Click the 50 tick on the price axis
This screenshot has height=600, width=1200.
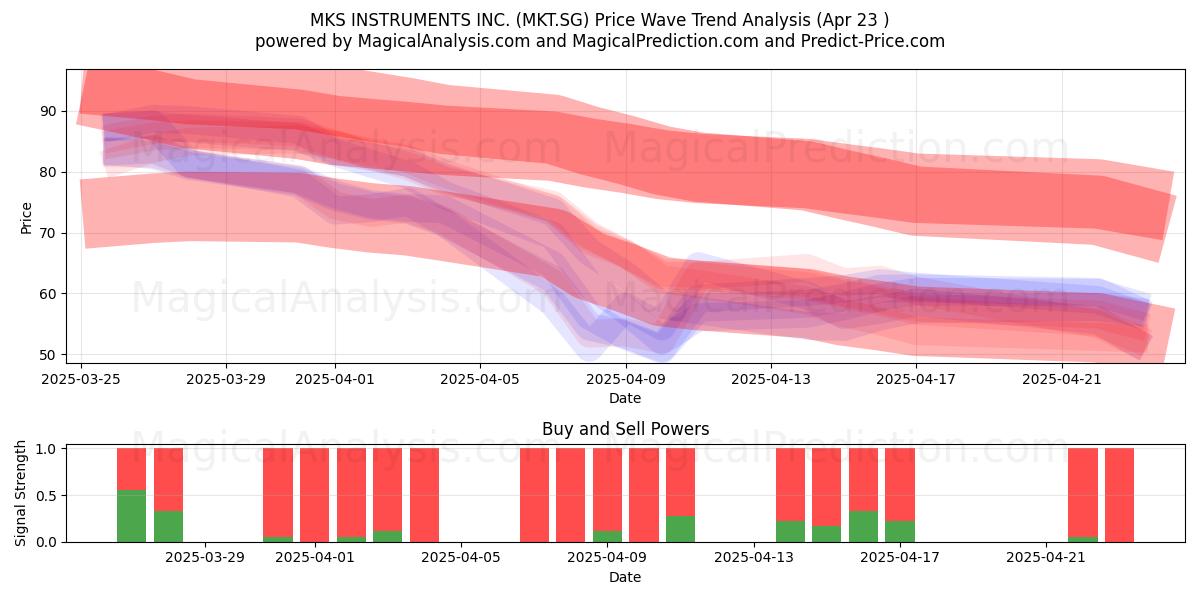click(x=50, y=355)
